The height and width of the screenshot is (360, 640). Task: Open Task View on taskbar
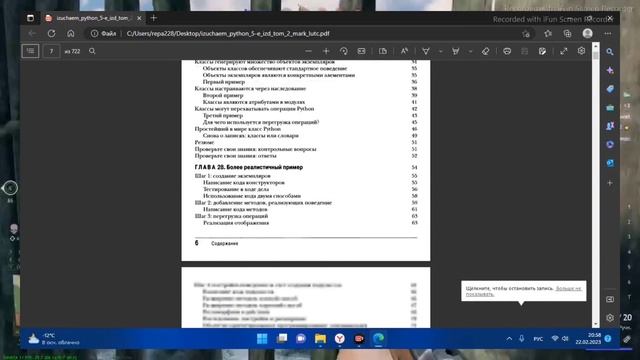click(x=282, y=338)
